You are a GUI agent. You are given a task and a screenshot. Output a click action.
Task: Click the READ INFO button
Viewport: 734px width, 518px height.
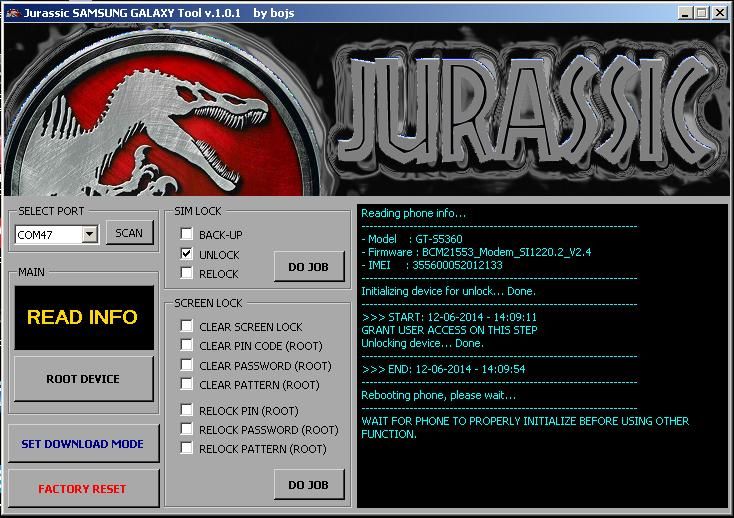pos(84,318)
